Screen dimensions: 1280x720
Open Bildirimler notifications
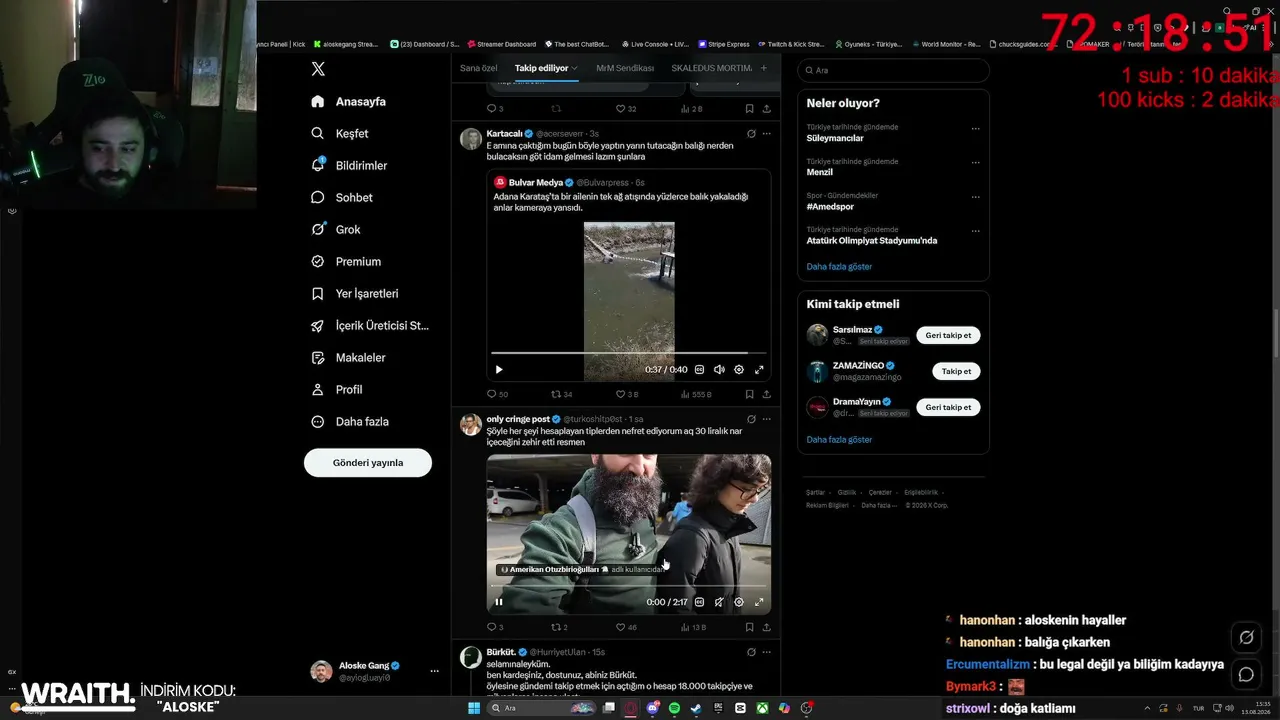coord(349,165)
